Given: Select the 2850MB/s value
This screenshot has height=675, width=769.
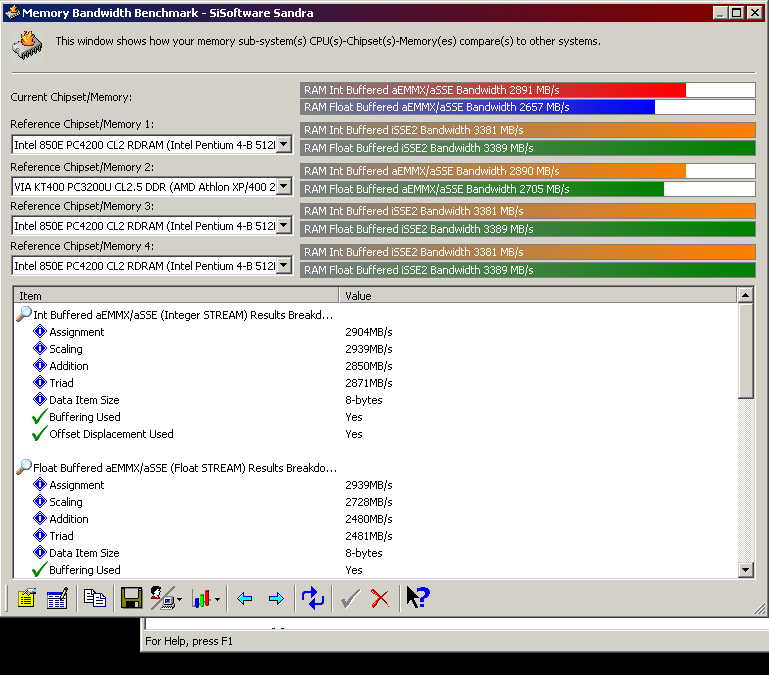Looking at the screenshot, I should coord(369,366).
